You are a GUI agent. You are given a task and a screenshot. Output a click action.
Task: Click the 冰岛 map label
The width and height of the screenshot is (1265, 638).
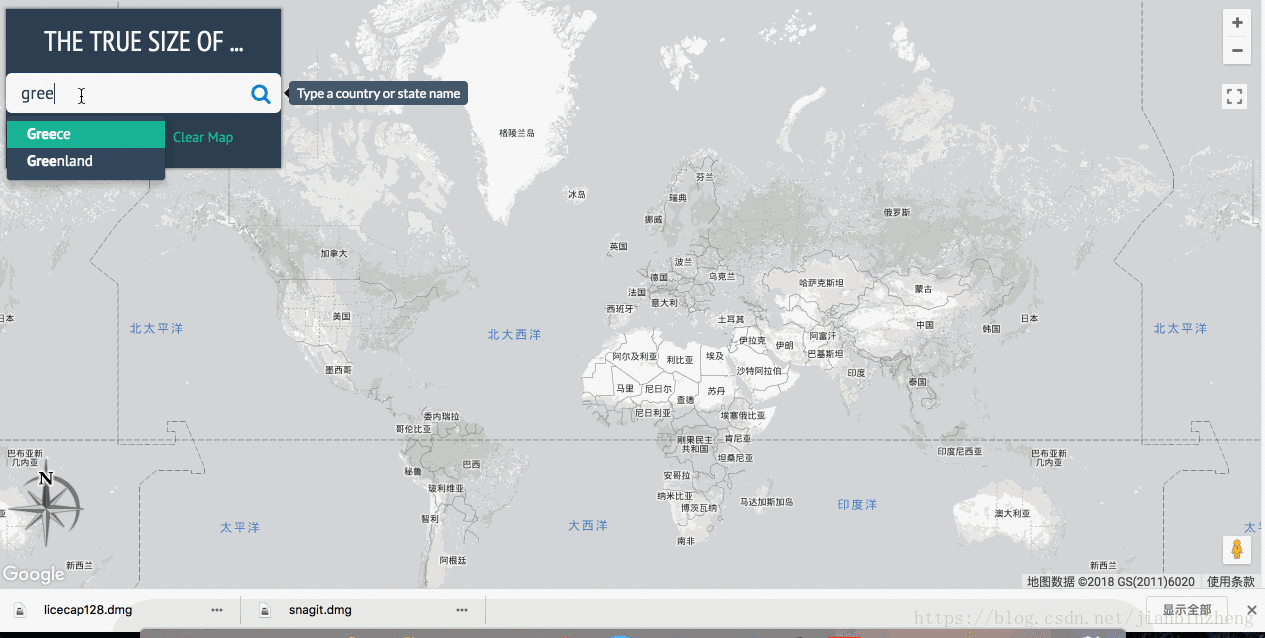pyautogui.click(x=577, y=194)
